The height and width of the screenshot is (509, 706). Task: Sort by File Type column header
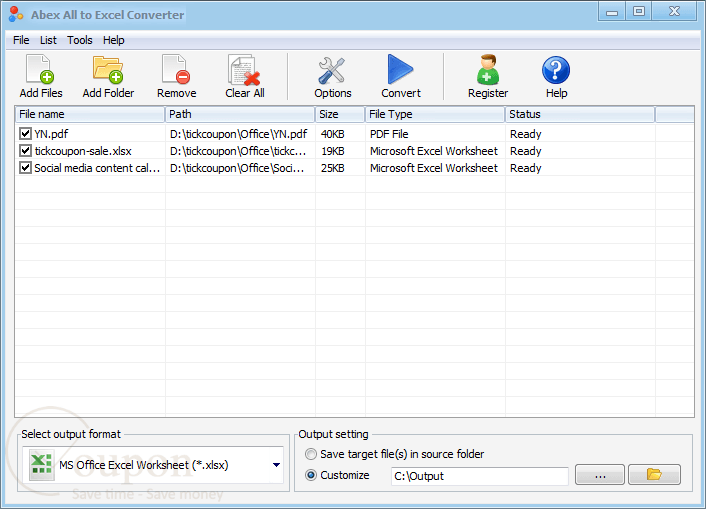click(x=435, y=114)
